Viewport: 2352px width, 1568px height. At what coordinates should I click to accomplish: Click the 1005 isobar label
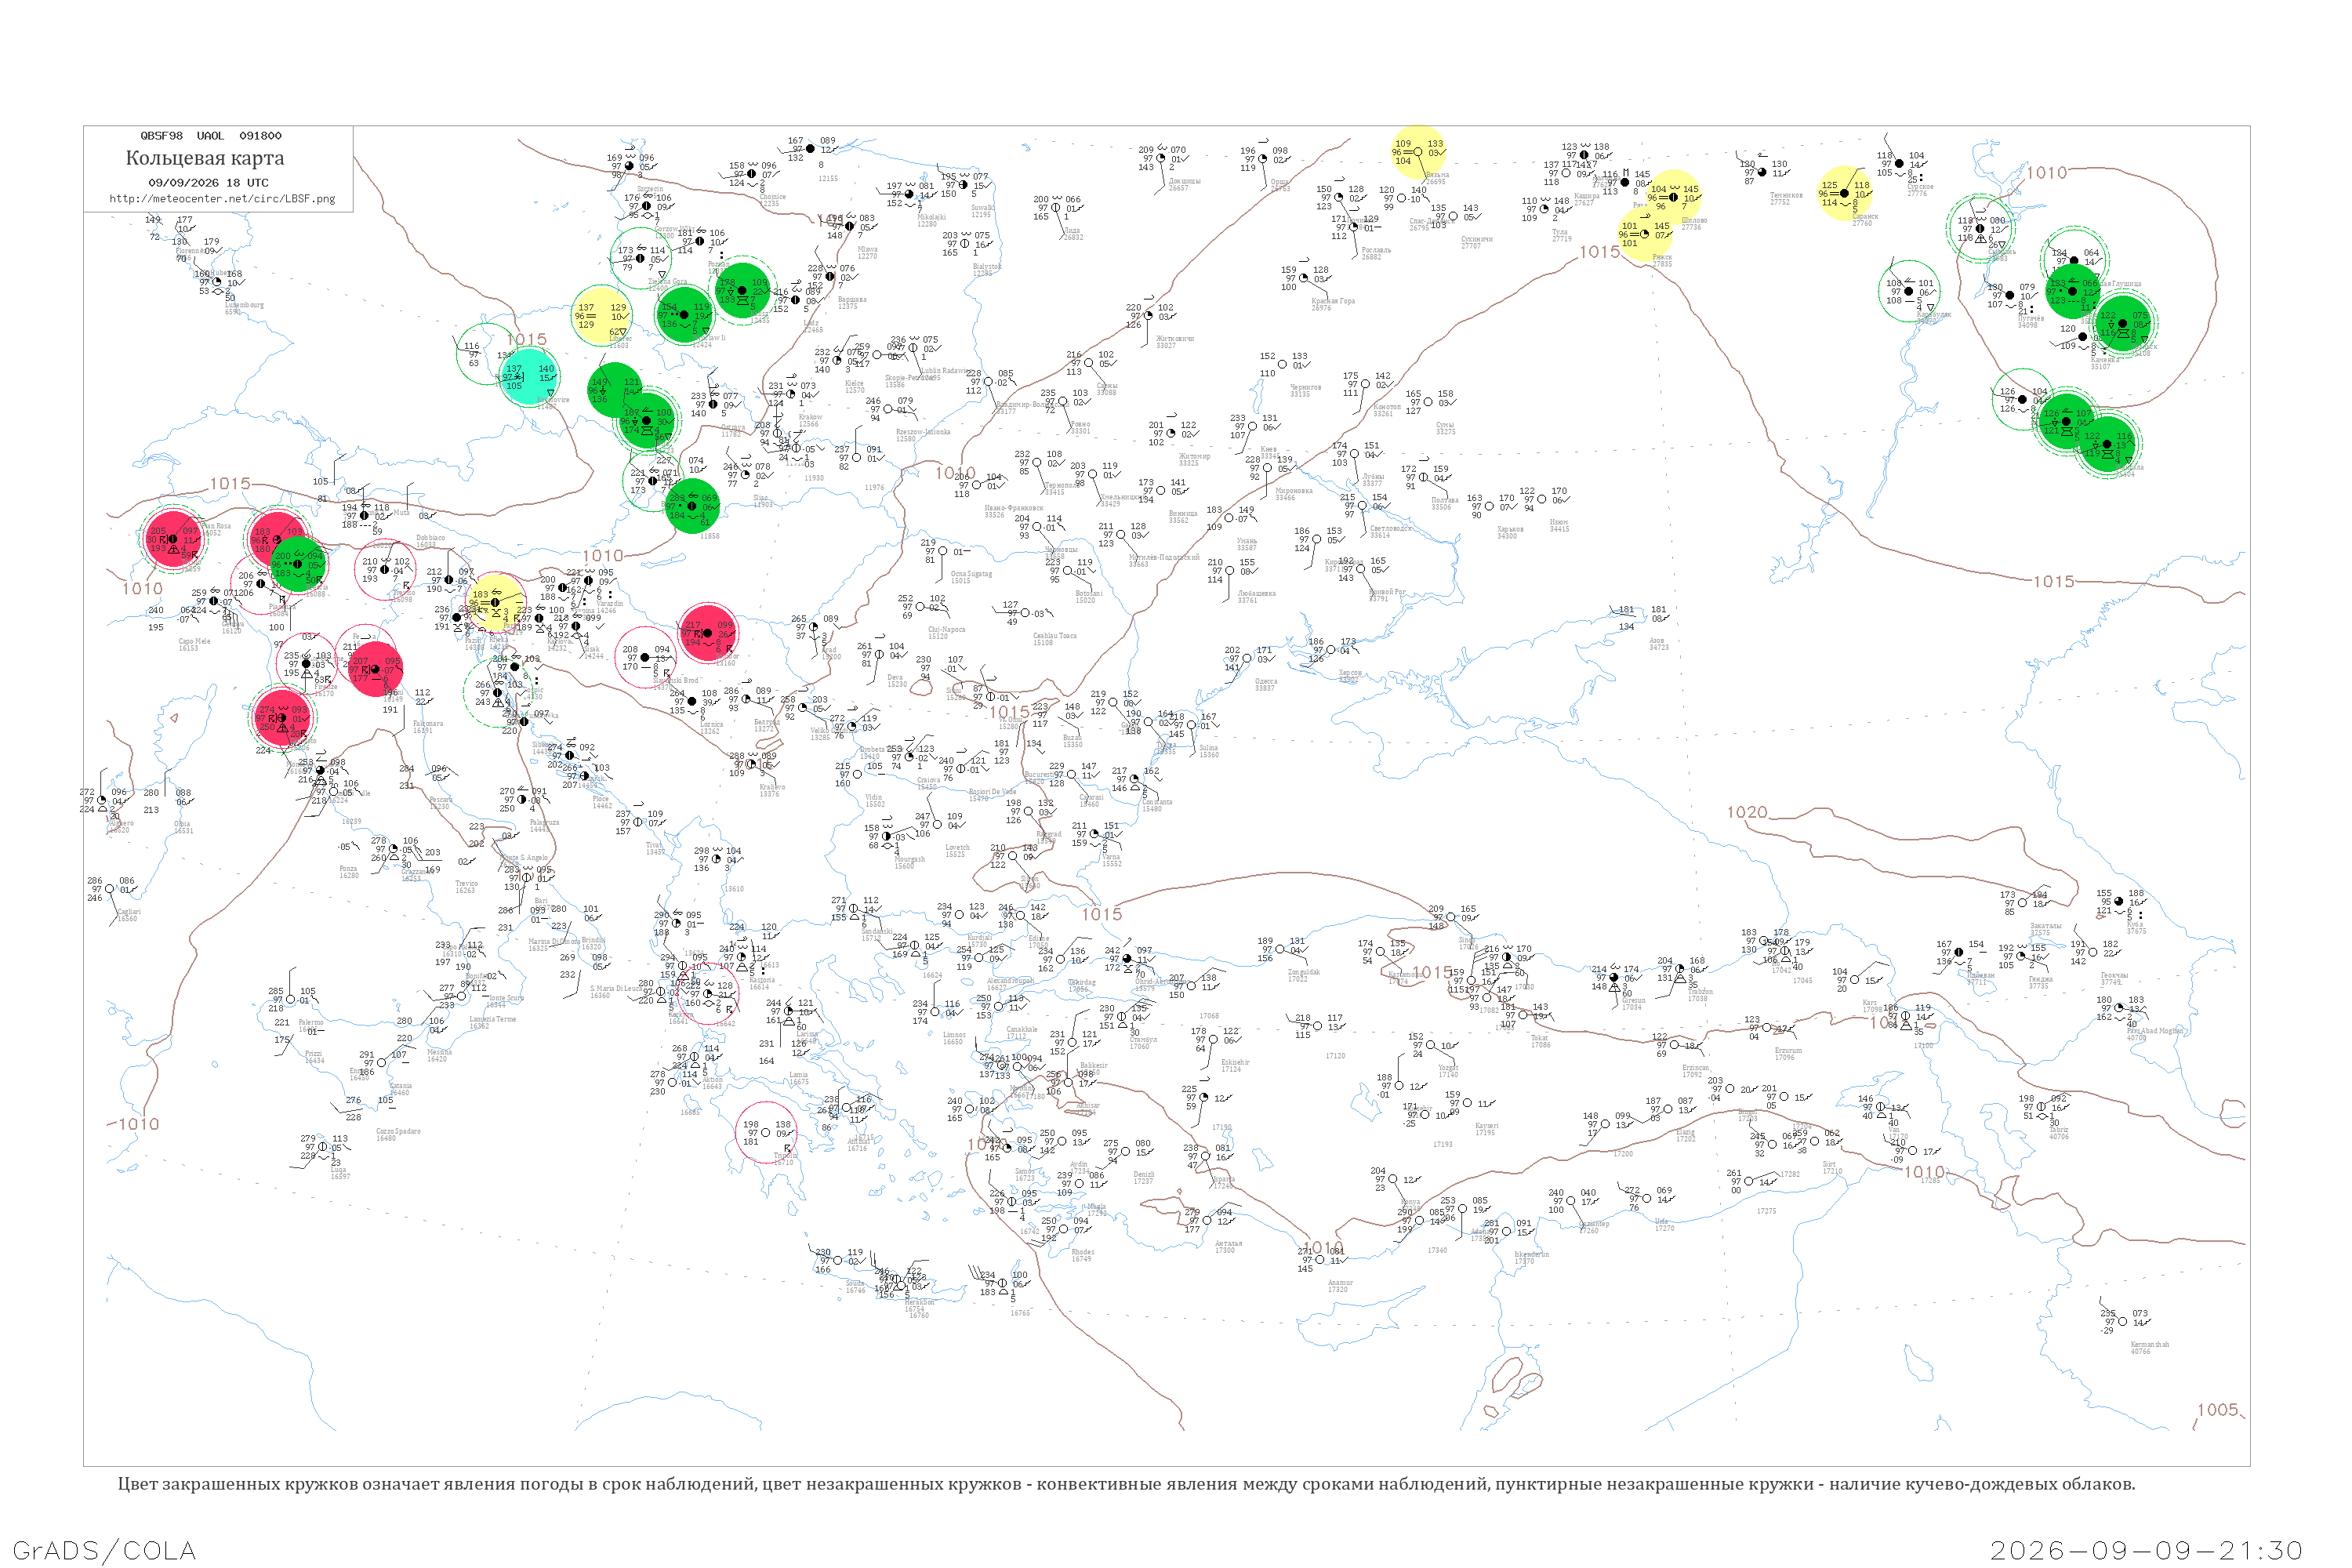2217,1410
